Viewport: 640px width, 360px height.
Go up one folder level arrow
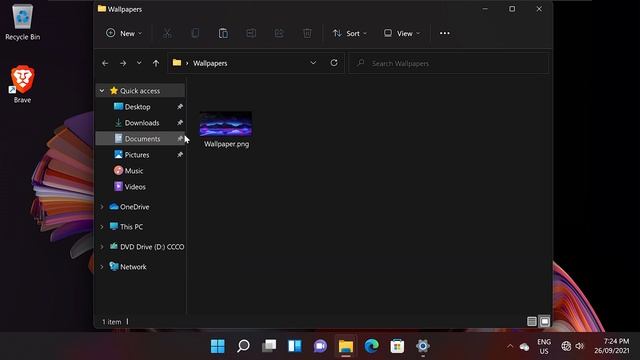click(156, 63)
